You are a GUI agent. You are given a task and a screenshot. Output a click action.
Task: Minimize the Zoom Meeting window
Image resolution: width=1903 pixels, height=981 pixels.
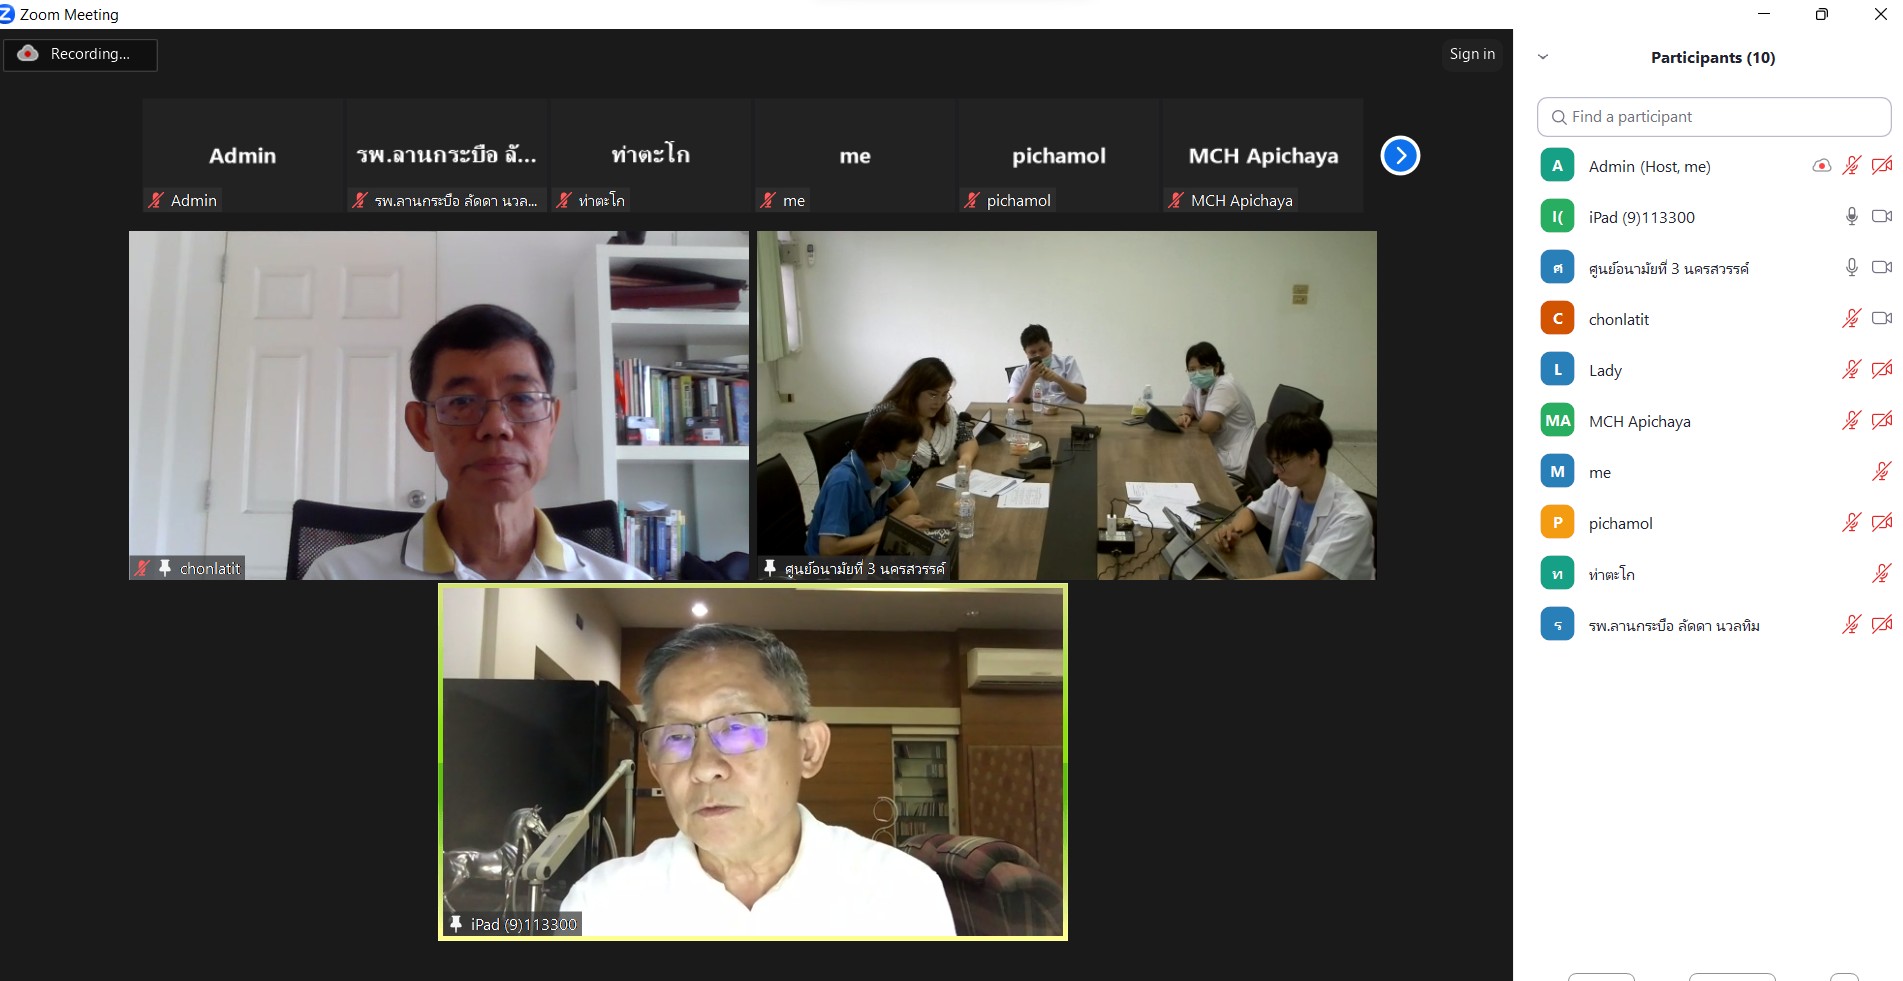(1764, 14)
